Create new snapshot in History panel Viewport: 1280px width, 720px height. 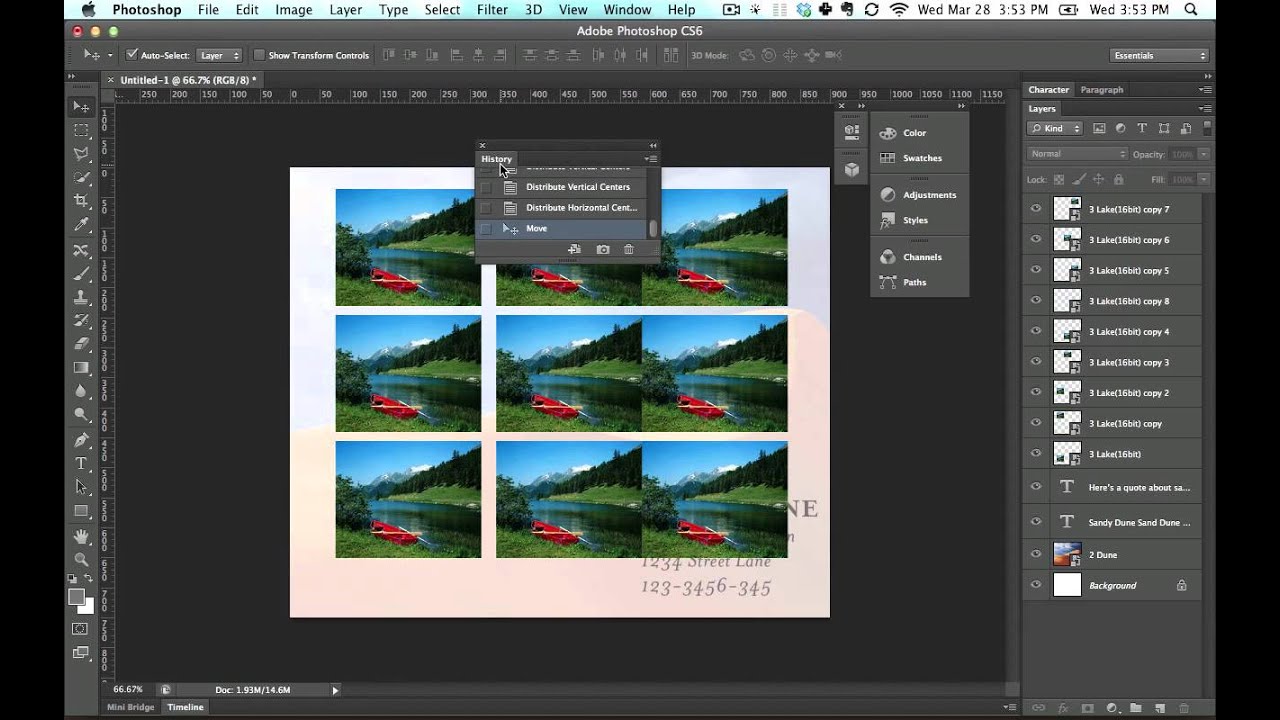[603, 249]
